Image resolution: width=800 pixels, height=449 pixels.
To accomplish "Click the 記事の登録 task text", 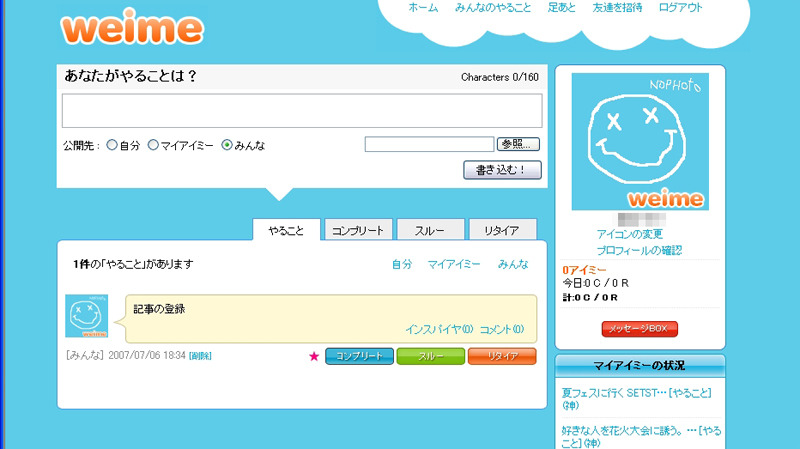I will [x=159, y=309].
